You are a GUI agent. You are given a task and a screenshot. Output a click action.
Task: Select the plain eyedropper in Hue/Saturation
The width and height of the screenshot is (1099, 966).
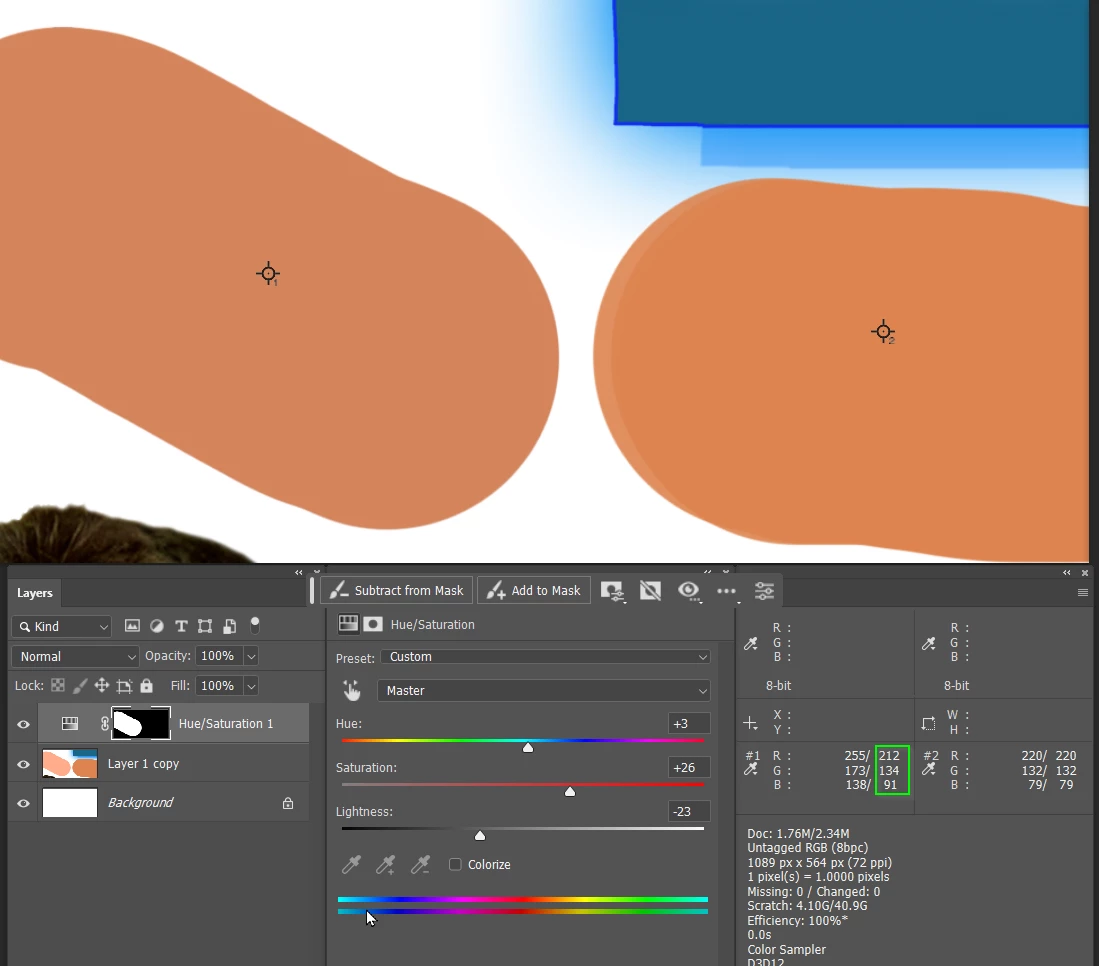[351, 864]
